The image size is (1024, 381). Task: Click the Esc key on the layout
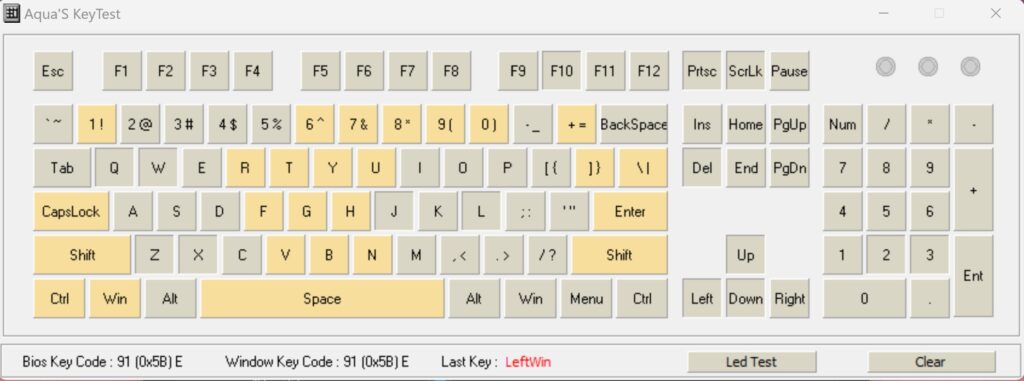(x=53, y=71)
